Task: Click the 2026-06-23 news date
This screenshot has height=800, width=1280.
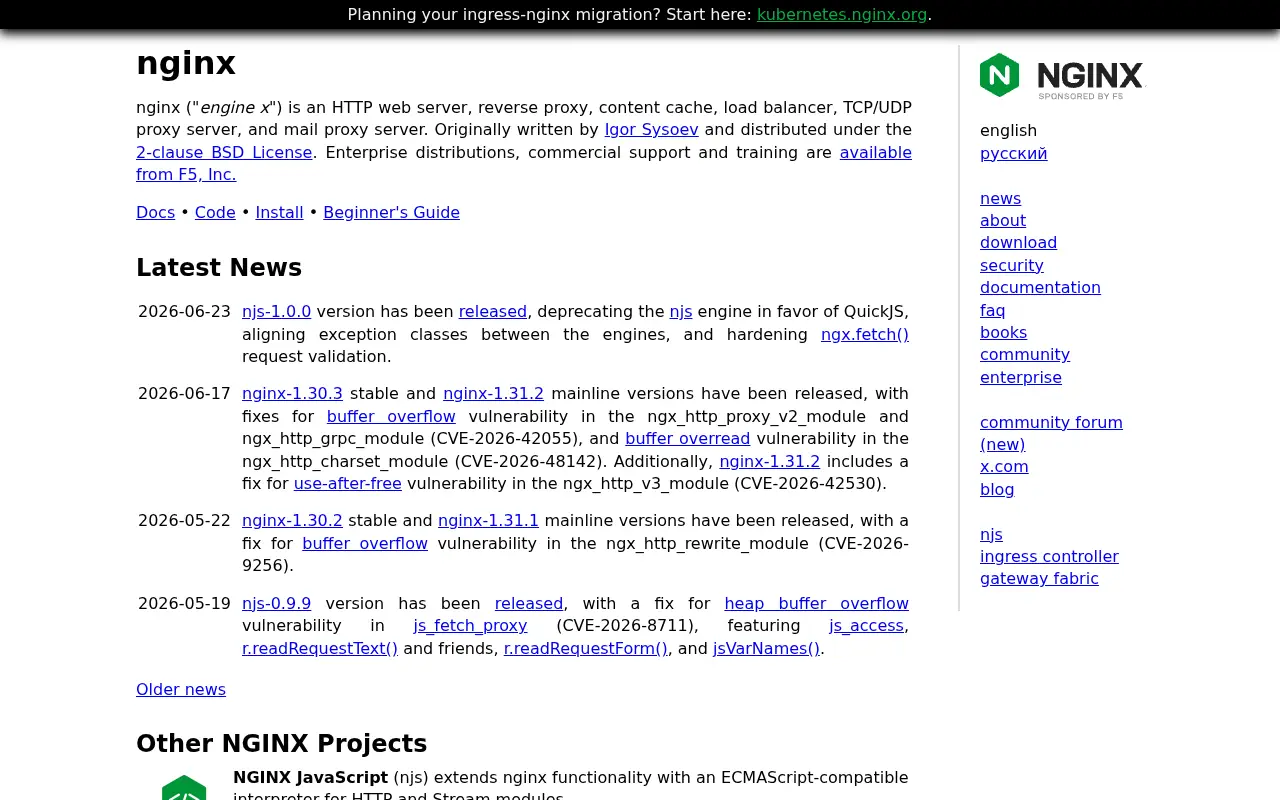Action: coord(184,312)
